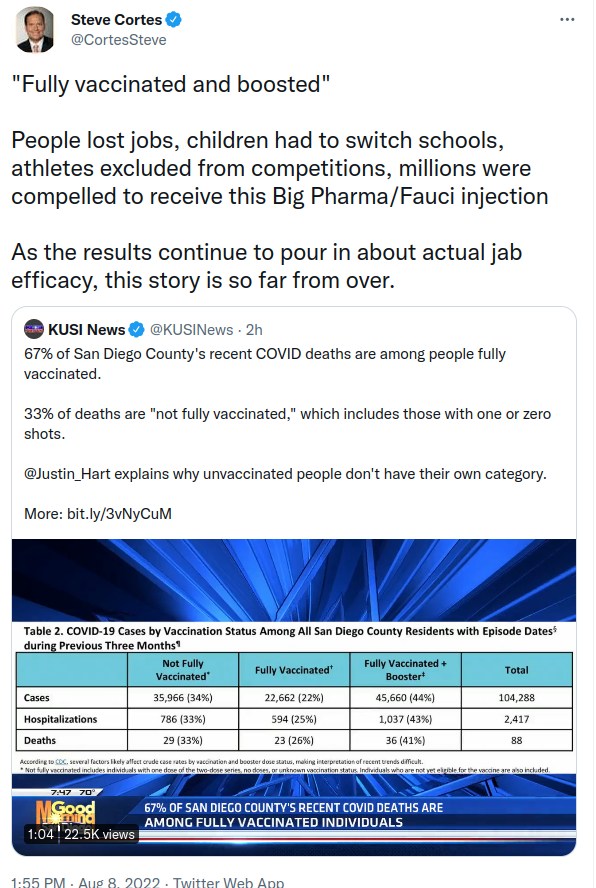The image size is (596, 888).
Task: Open the quoted tweet's 67% deaths text
Action: [265, 364]
